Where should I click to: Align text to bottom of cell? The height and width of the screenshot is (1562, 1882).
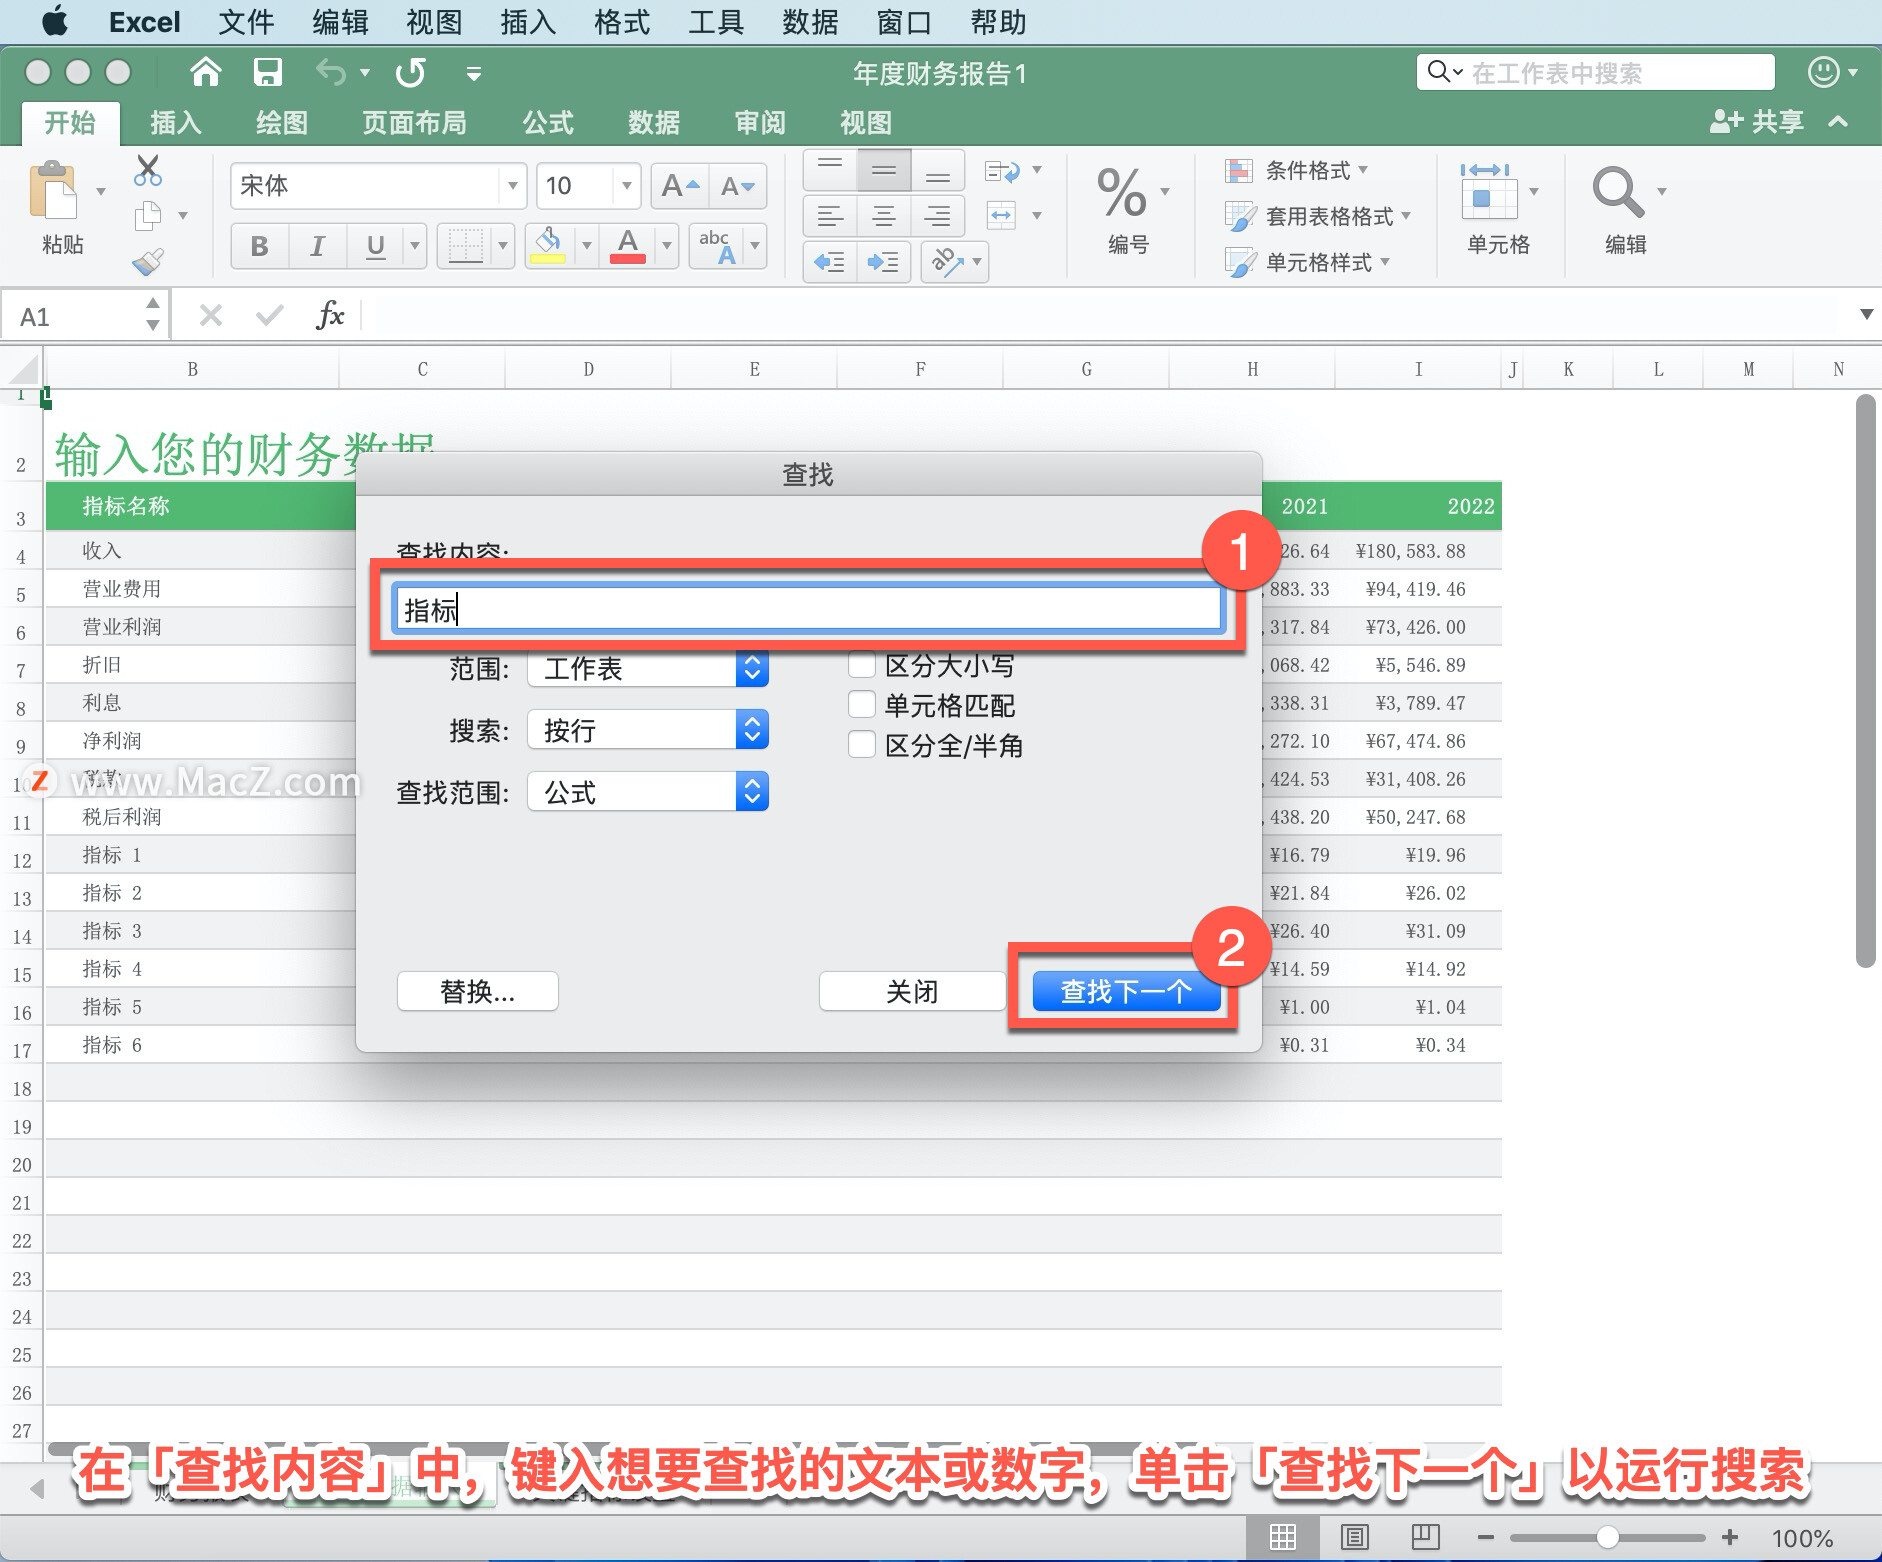coord(938,171)
